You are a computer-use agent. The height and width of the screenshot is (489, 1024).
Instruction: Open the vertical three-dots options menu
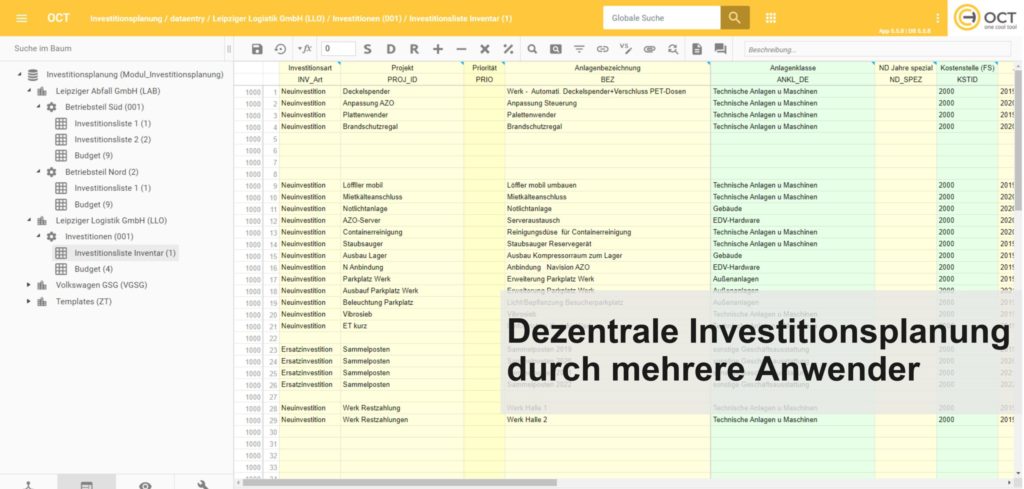[x=938, y=18]
